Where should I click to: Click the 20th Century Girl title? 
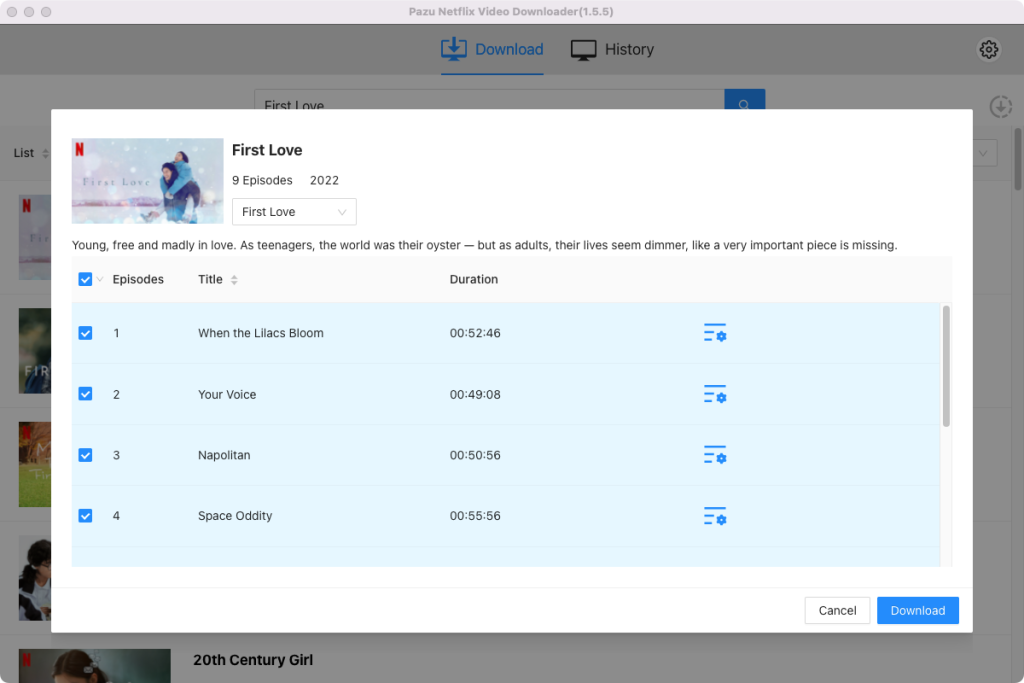[253, 660]
